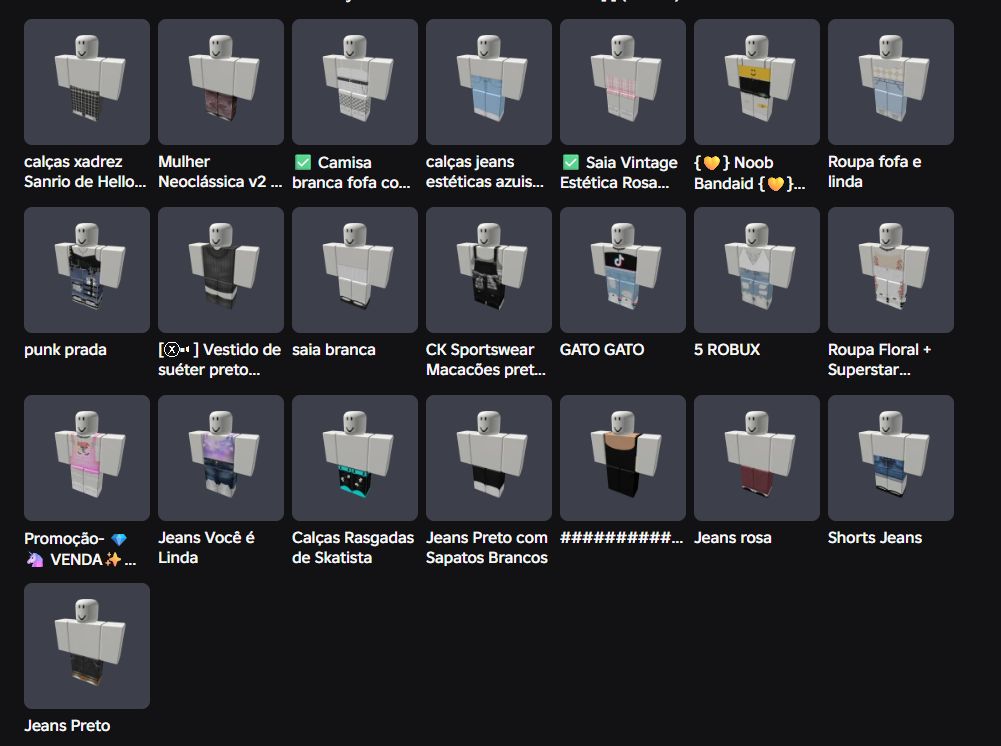Click the '5 ROBUX' title text
Image resolution: width=1001 pixels, height=746 pixels.
(x=727, y=350)
